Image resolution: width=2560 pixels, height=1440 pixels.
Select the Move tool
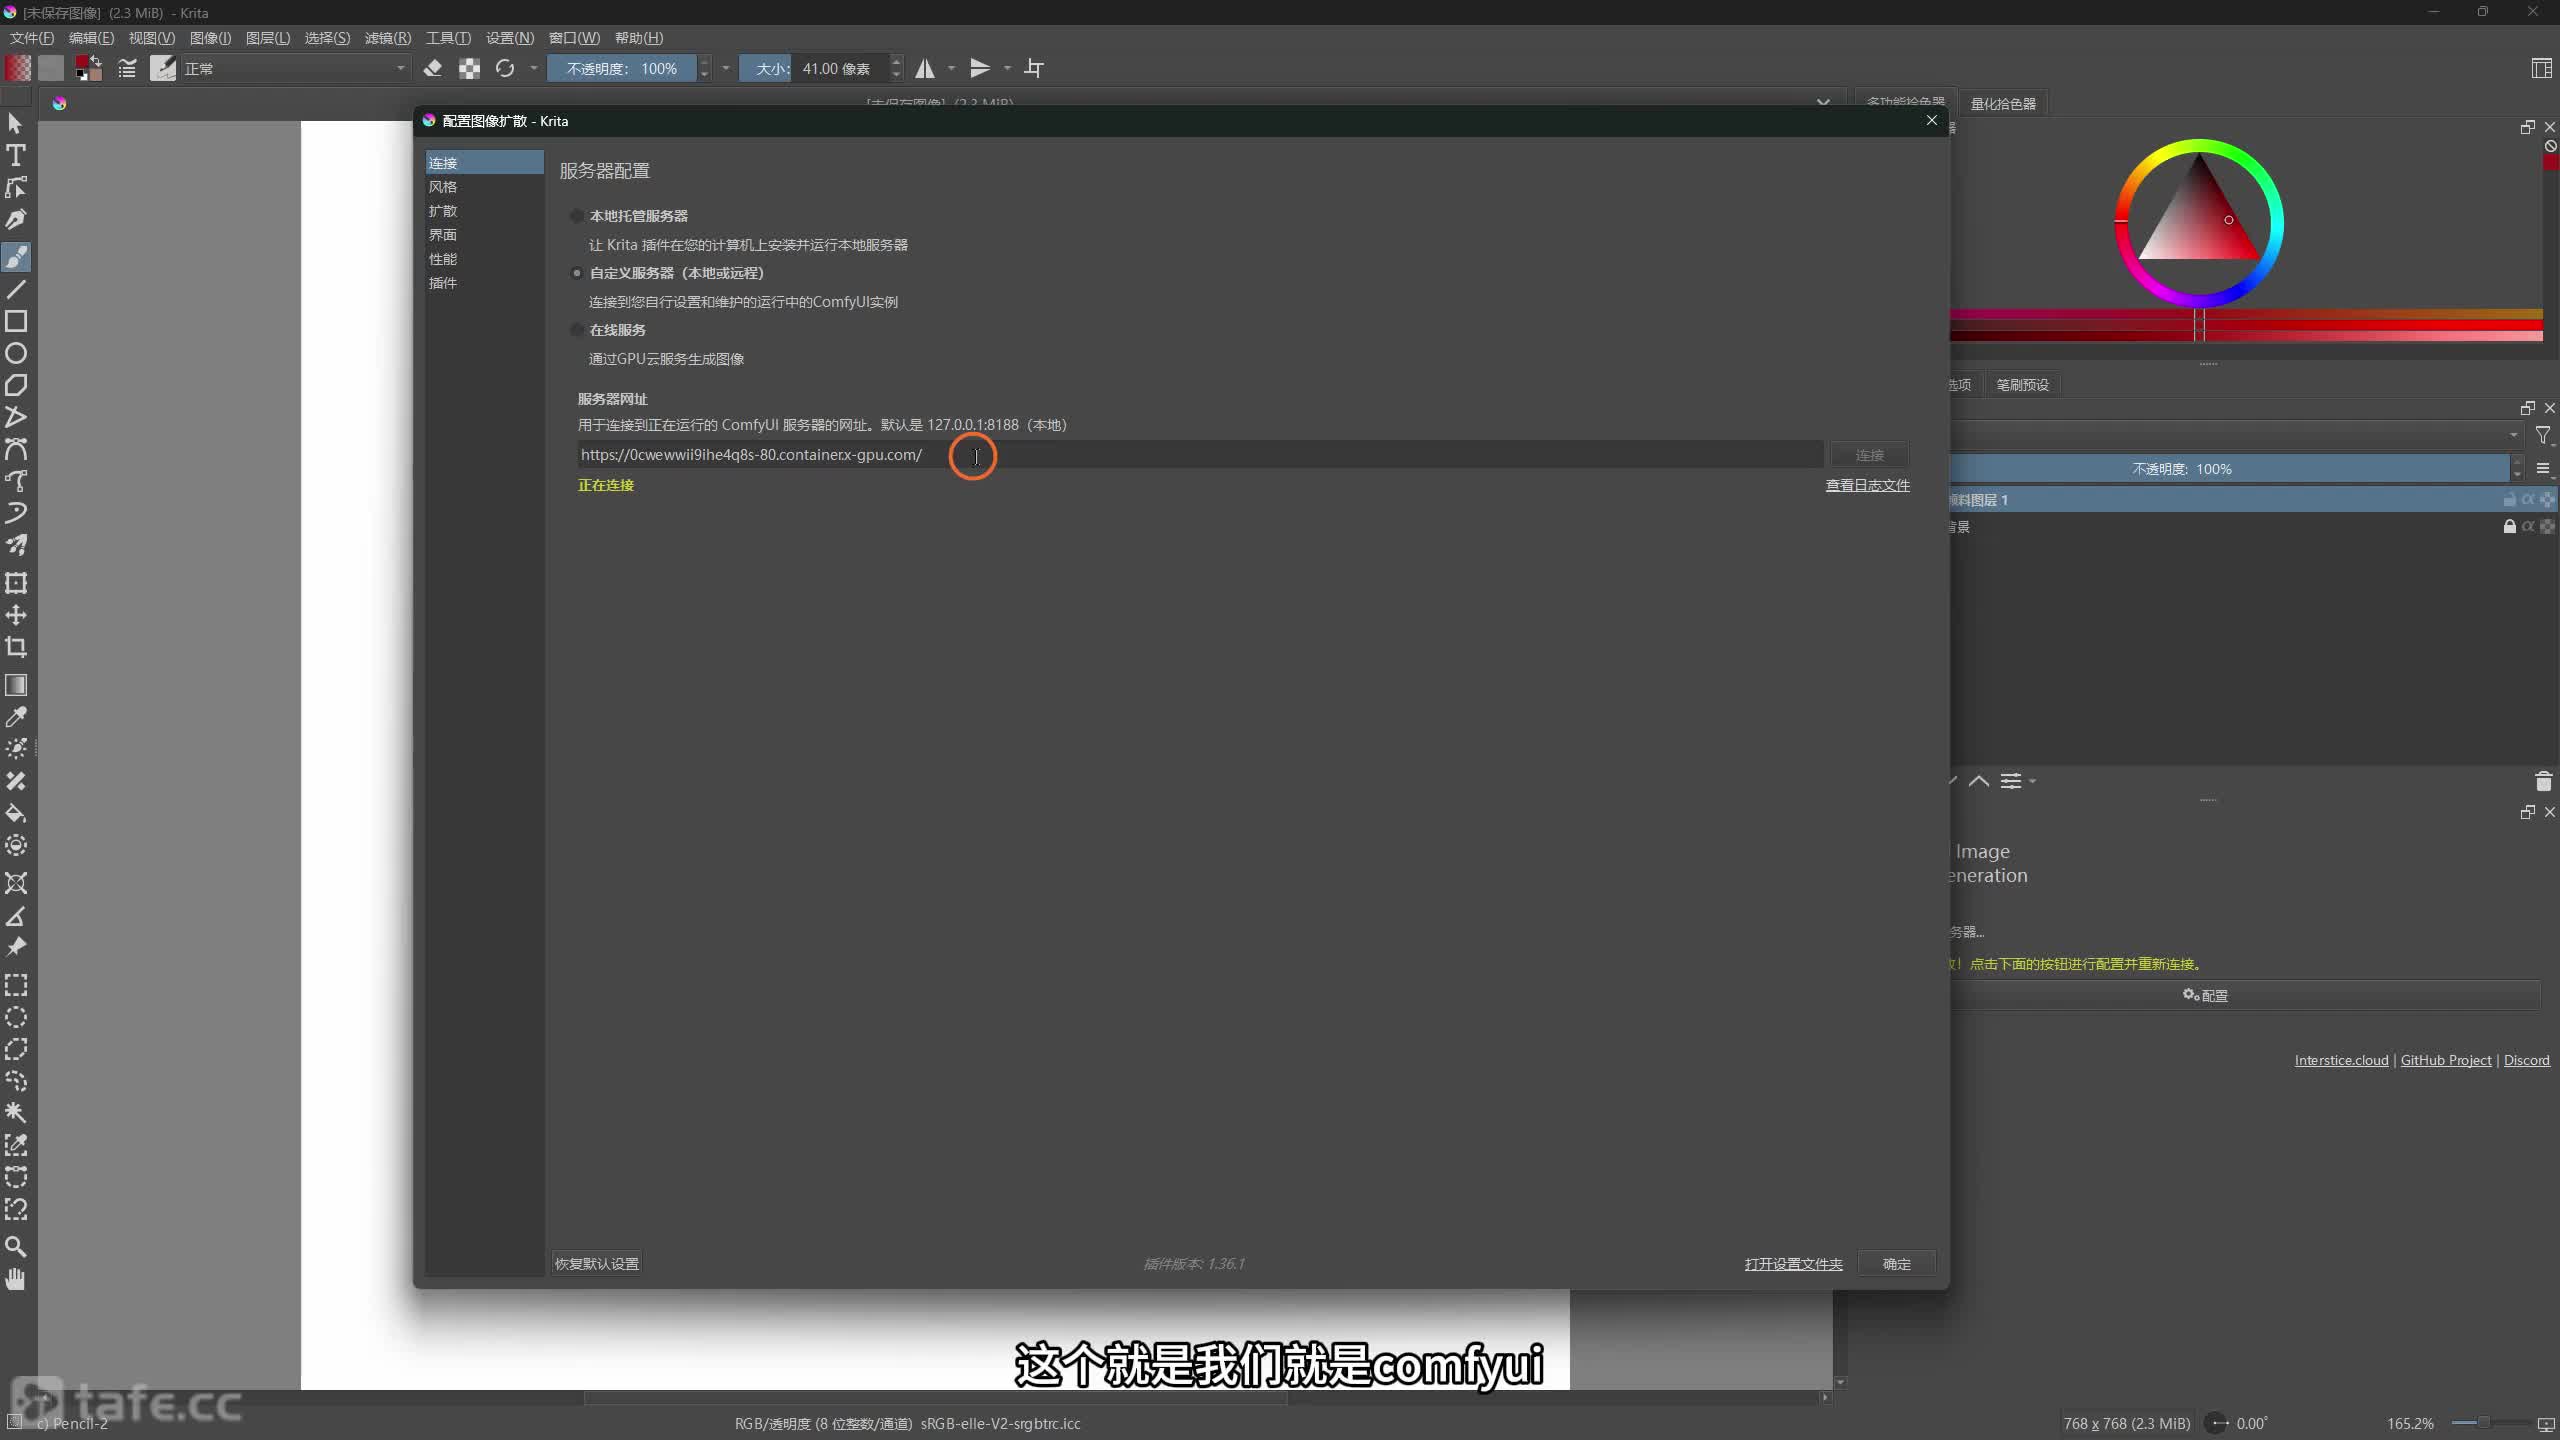point(16,615)
